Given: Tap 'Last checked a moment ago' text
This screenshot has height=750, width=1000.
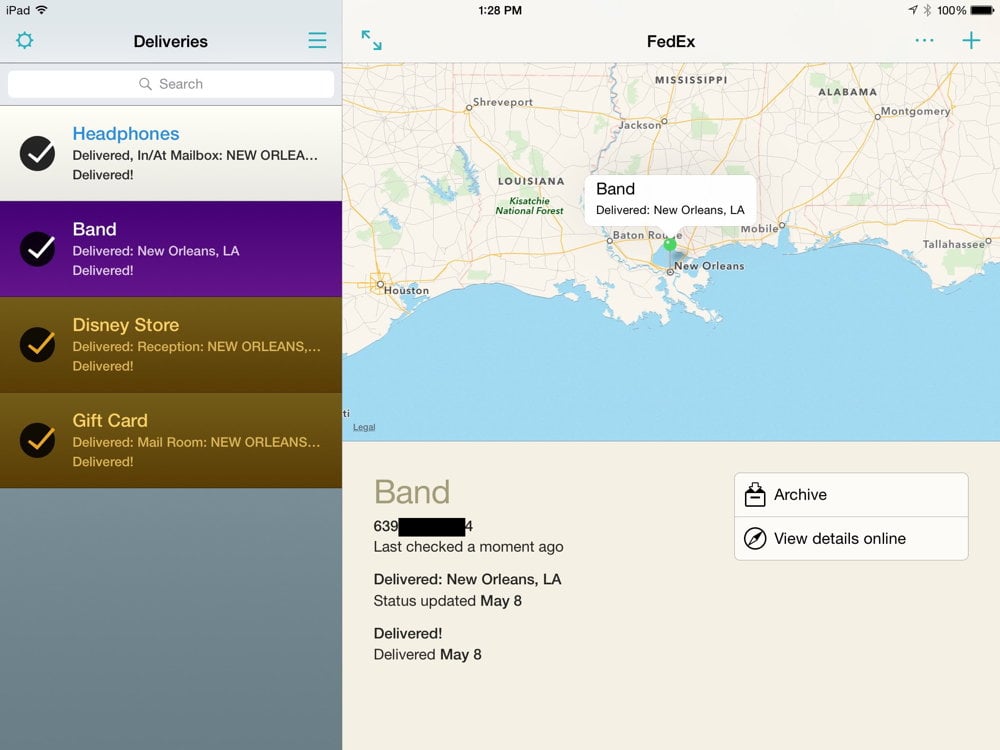Looking at the screenshot, I should click(x=468, y=547).
